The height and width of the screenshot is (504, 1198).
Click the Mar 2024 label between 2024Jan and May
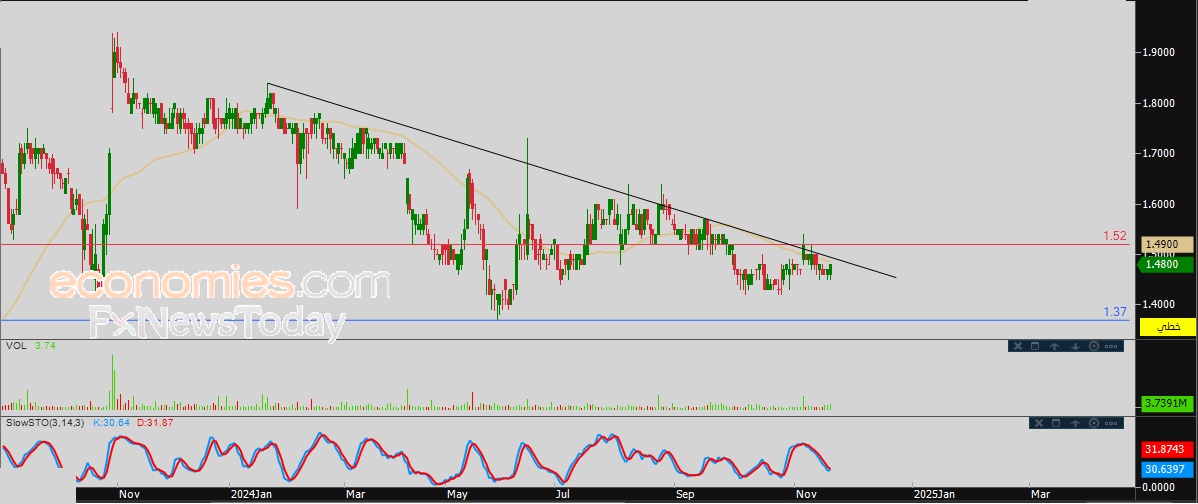355,495
